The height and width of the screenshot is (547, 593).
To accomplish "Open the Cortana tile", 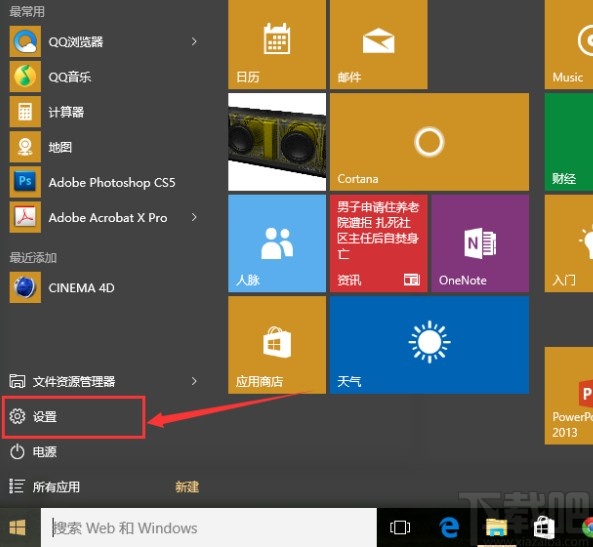I will pos(429,142).
